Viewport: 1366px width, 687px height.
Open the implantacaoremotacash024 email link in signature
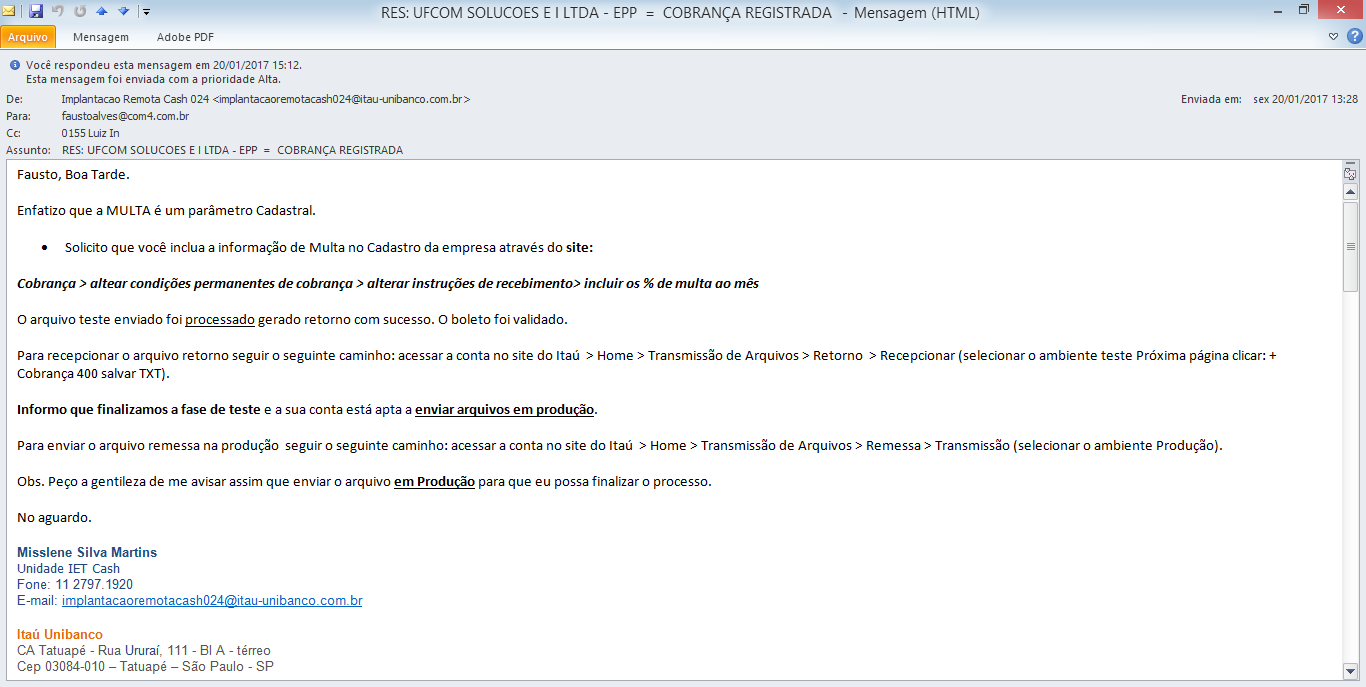coord(212,601)
